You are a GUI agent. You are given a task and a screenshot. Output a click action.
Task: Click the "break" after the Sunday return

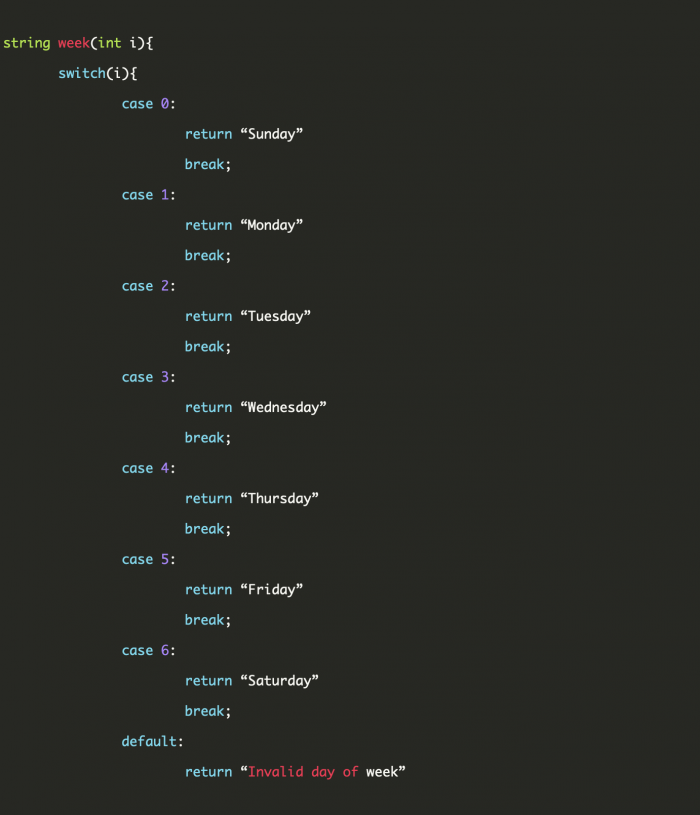click(205, 164)
